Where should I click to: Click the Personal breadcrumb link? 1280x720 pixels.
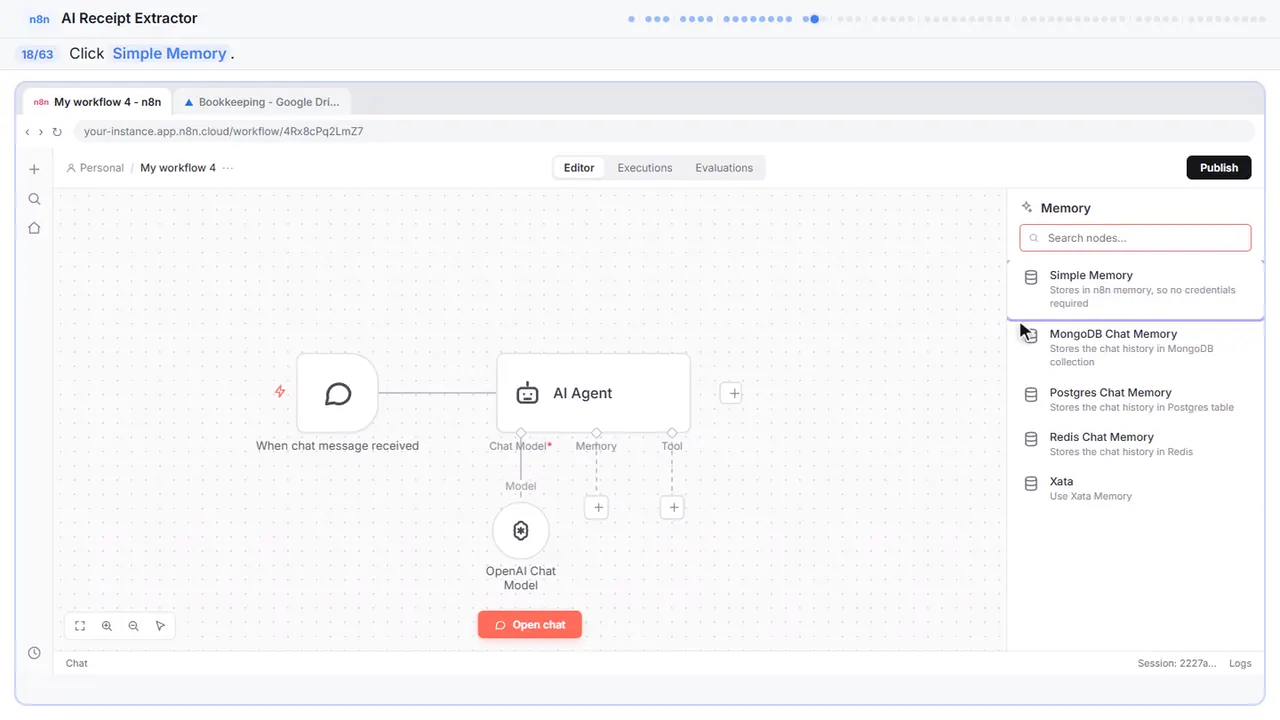(x=95, y=168)
